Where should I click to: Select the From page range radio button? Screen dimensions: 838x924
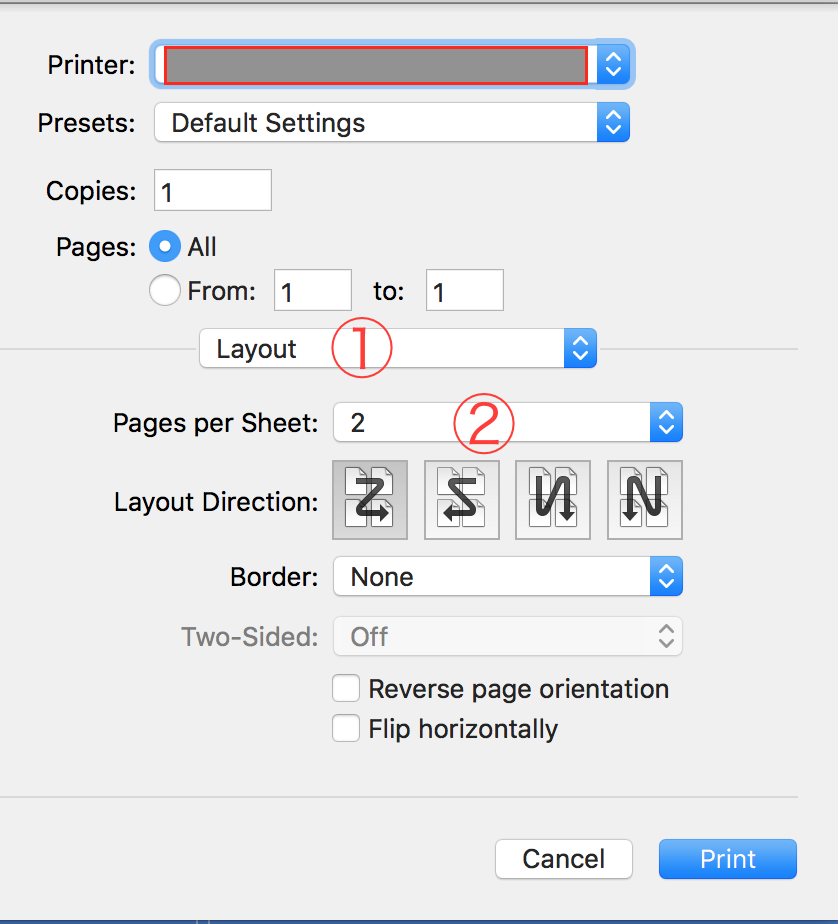[164, 291]
